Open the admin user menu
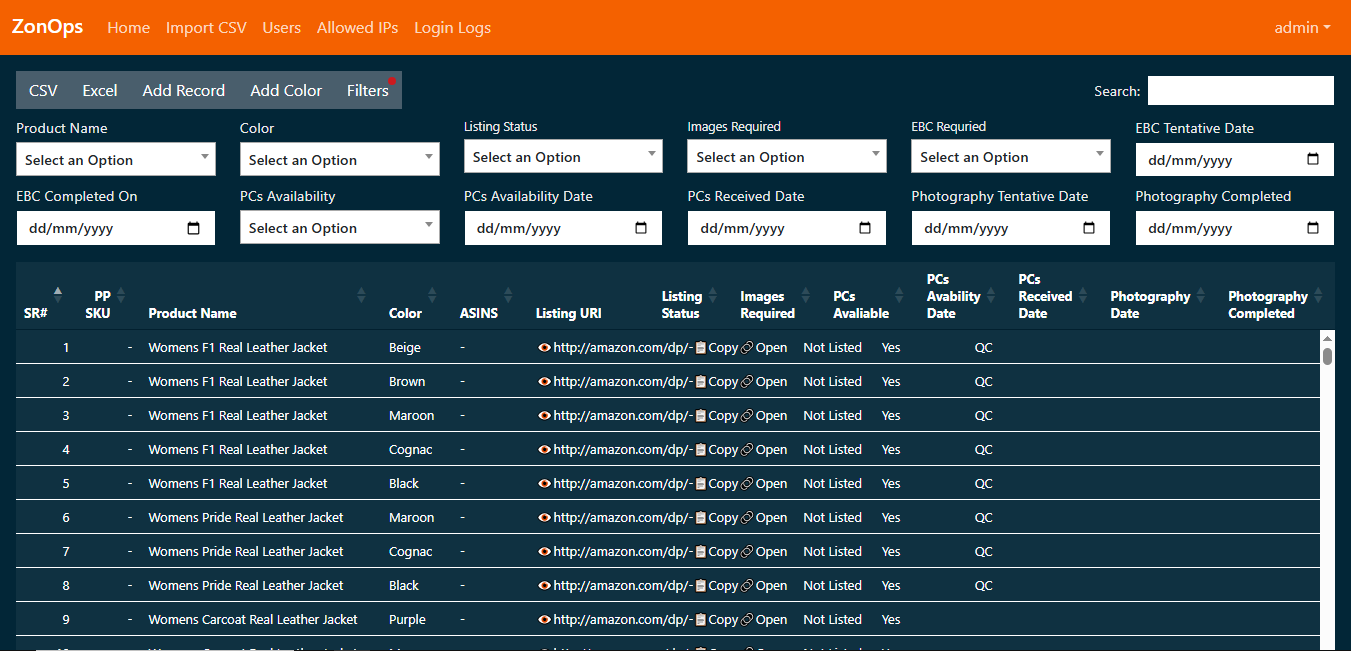The height and width of the screenshot is (651, 1351). pos(1302,28)
